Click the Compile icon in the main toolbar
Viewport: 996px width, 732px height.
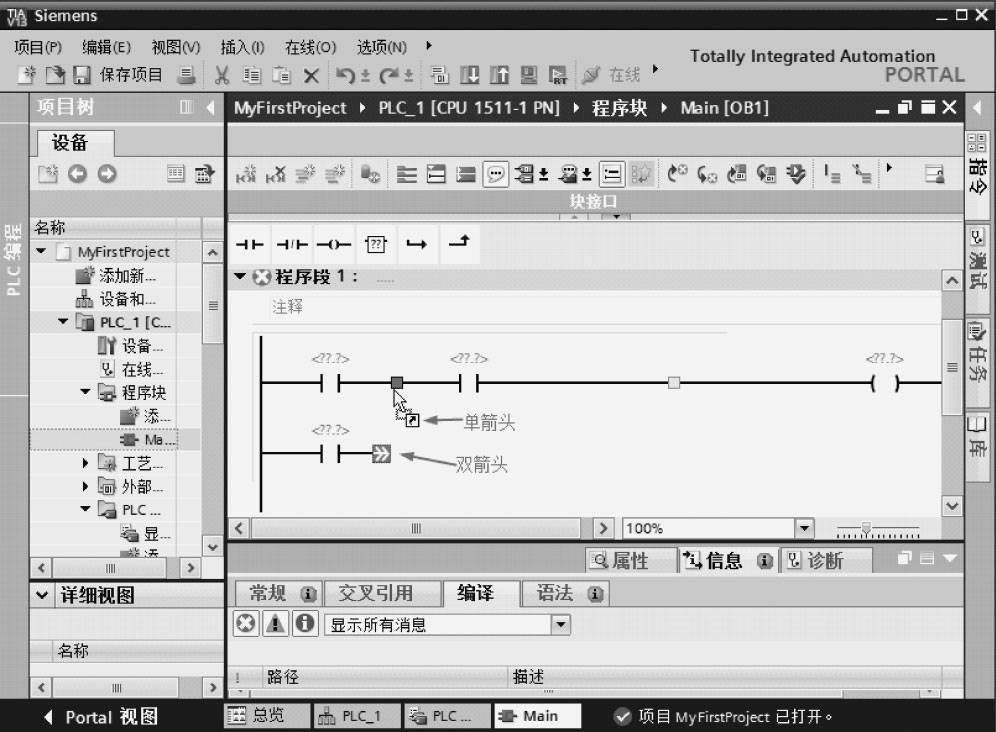click(439, 76)
